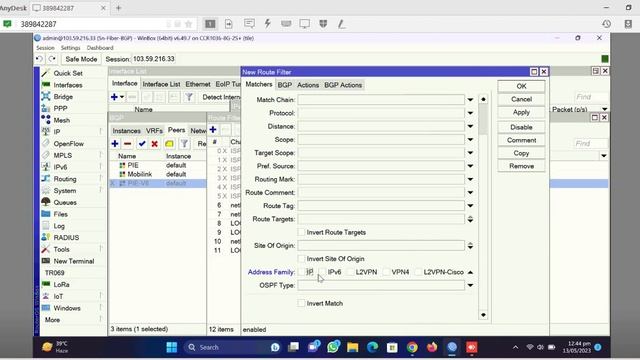Collapse the Address Family row arrow
Image resolution: width=640 pixels, height=360 pixels.
coord(470,272)
